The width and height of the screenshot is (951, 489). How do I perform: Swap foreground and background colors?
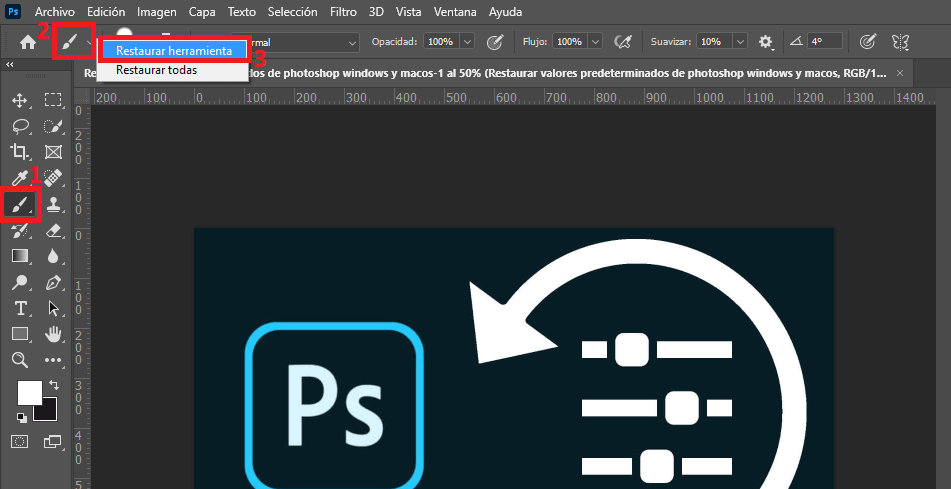pos(53,385)
